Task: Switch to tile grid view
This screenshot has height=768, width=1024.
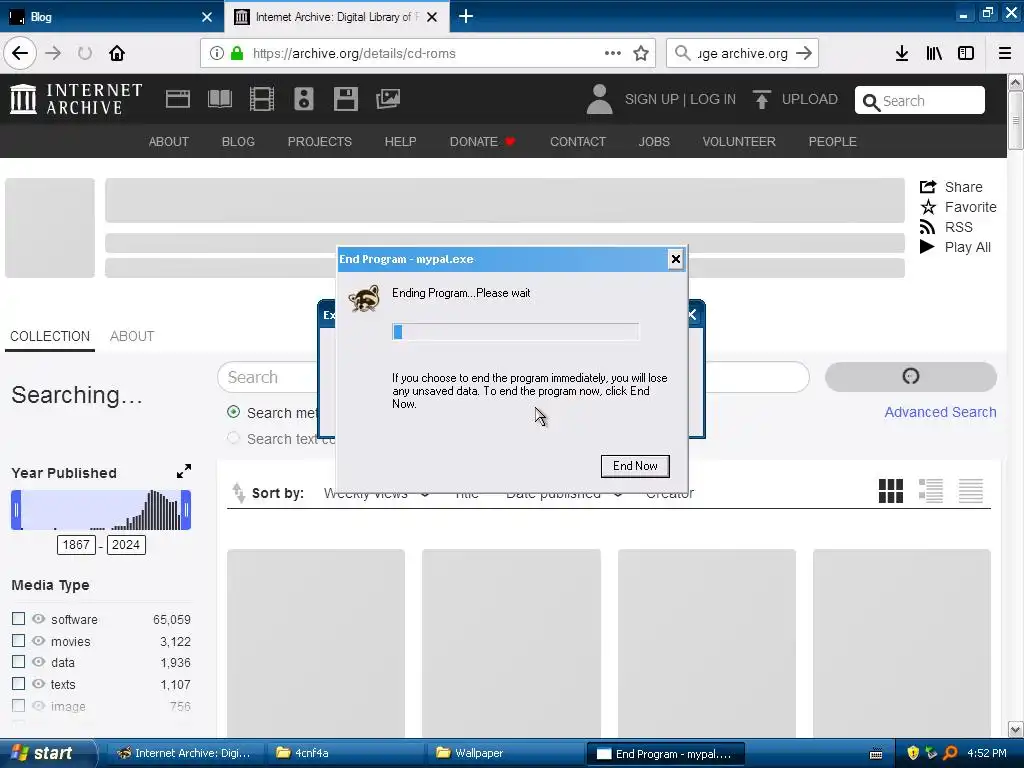Action: [x=891, y=491]
